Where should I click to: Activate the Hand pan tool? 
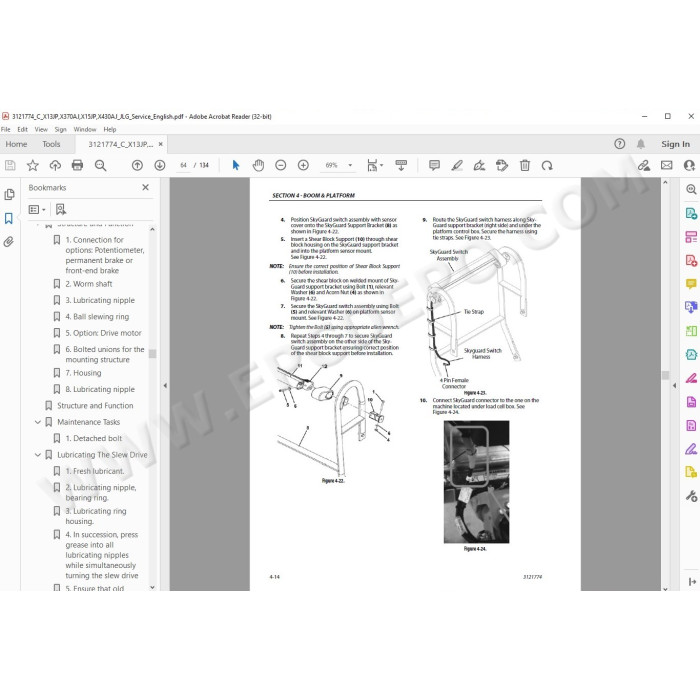pyautogui.click(x=258, y=166)
